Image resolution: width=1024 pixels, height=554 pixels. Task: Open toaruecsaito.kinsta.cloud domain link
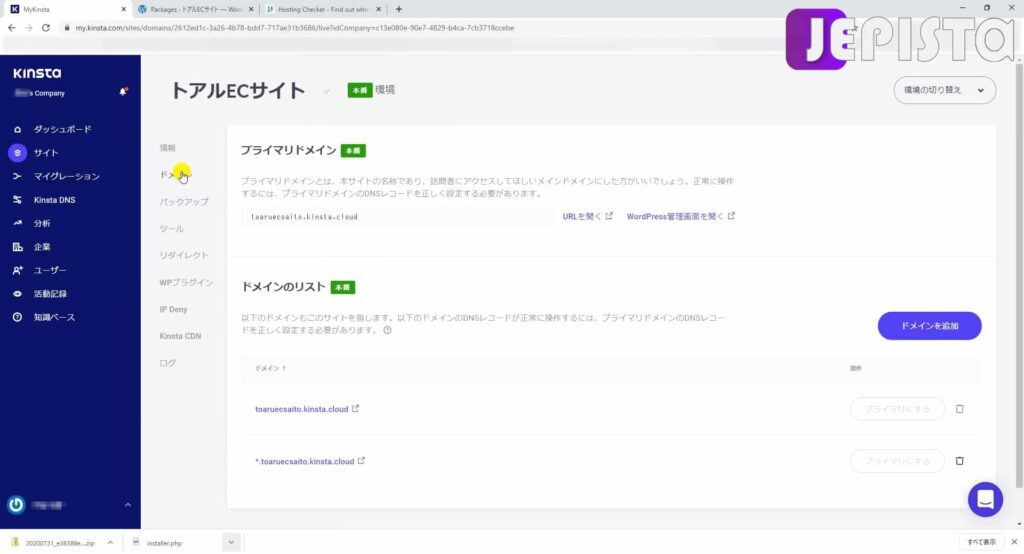307,409
